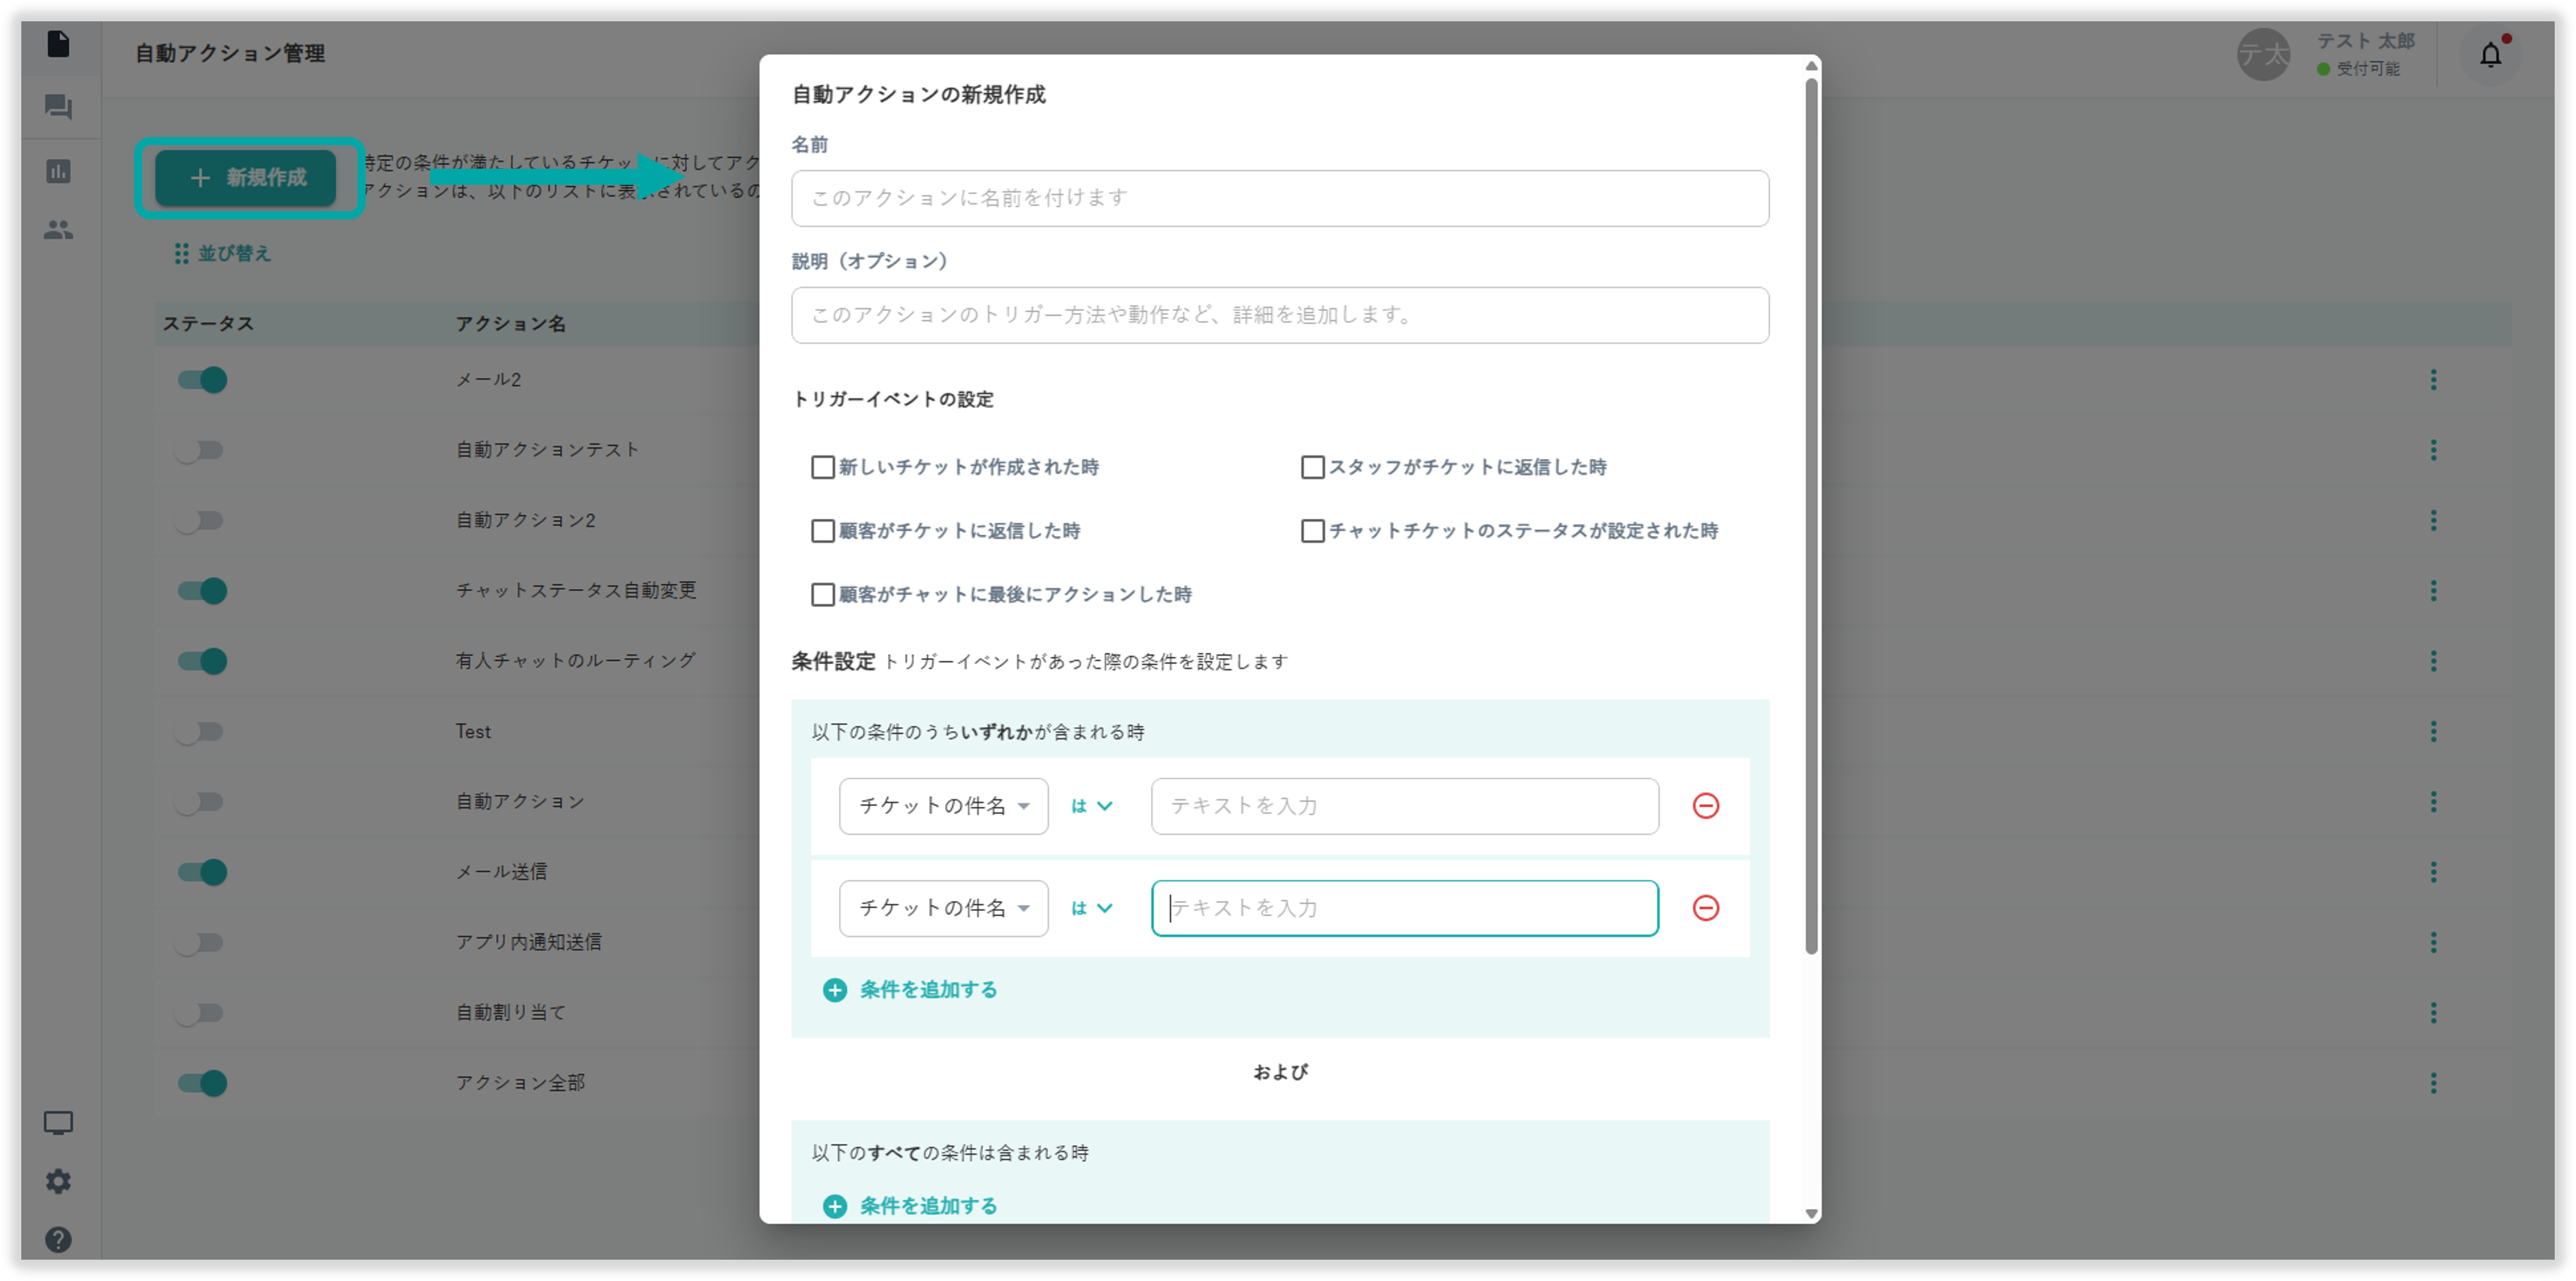Open first チケットの件名 dropdown
This screenshot has width=2576, height=1281.
pos(943,806)
